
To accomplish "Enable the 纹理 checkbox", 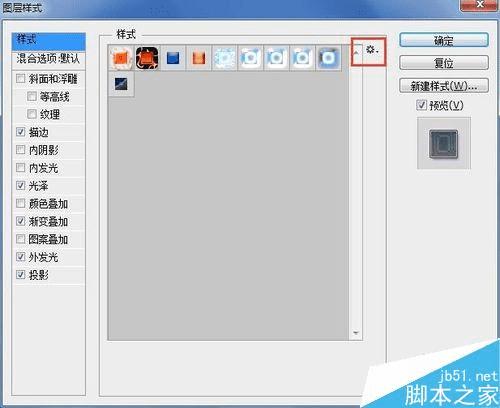I will (32, 114).
